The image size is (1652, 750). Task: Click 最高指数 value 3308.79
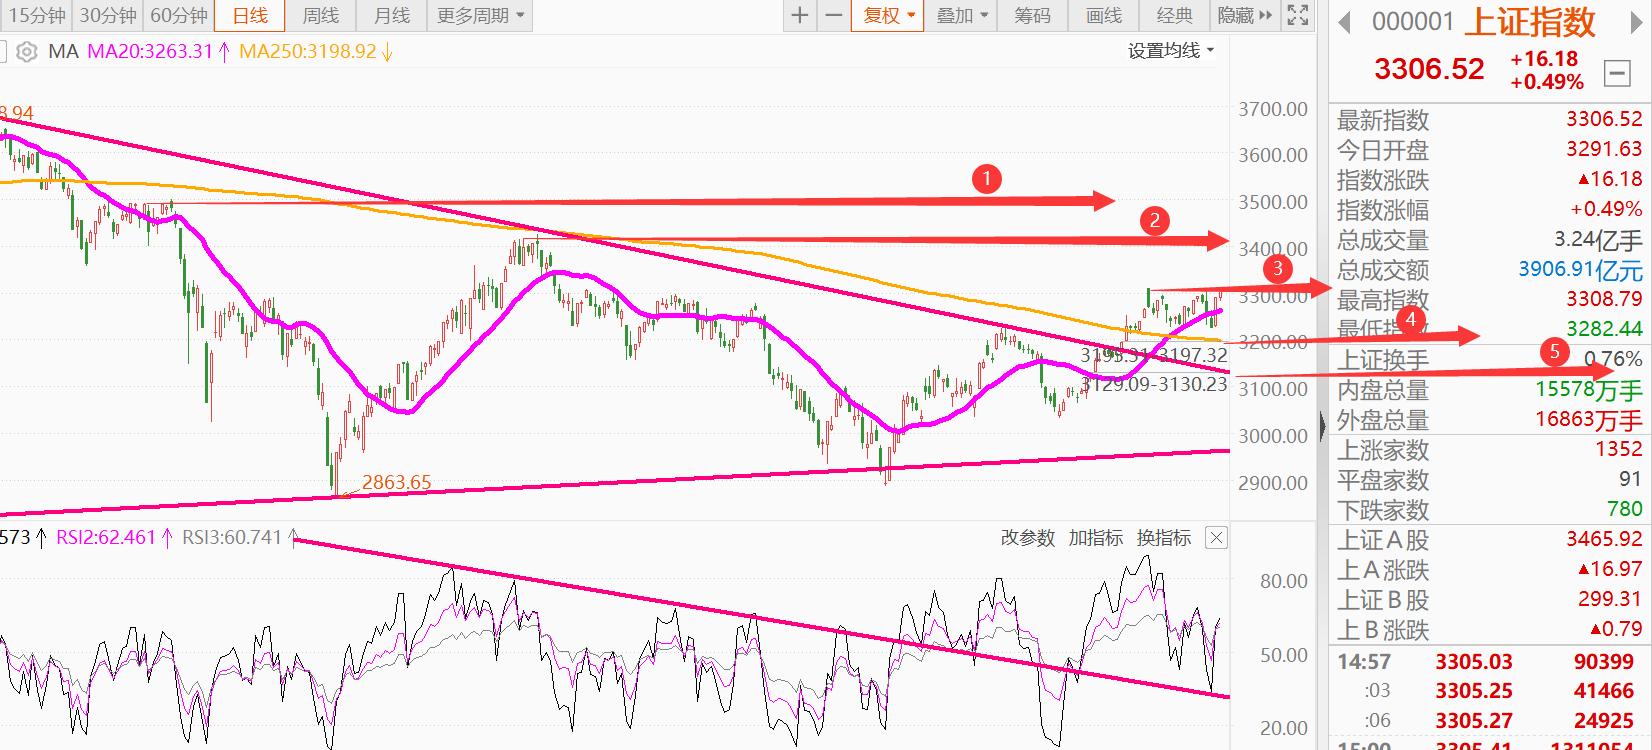point(1604,299)
